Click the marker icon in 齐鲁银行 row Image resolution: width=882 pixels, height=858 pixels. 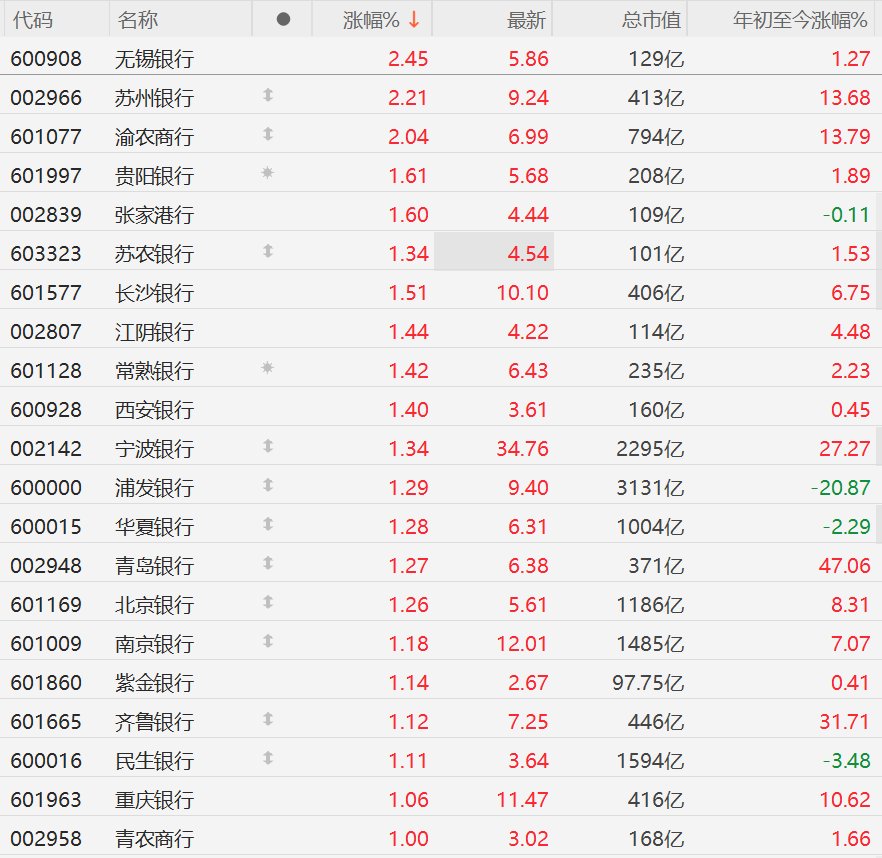[268, 719]
